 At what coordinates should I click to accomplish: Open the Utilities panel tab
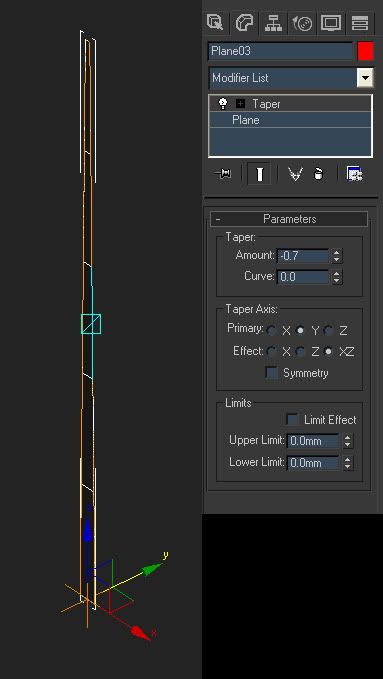pyautogui.click(x=360, y=23)
